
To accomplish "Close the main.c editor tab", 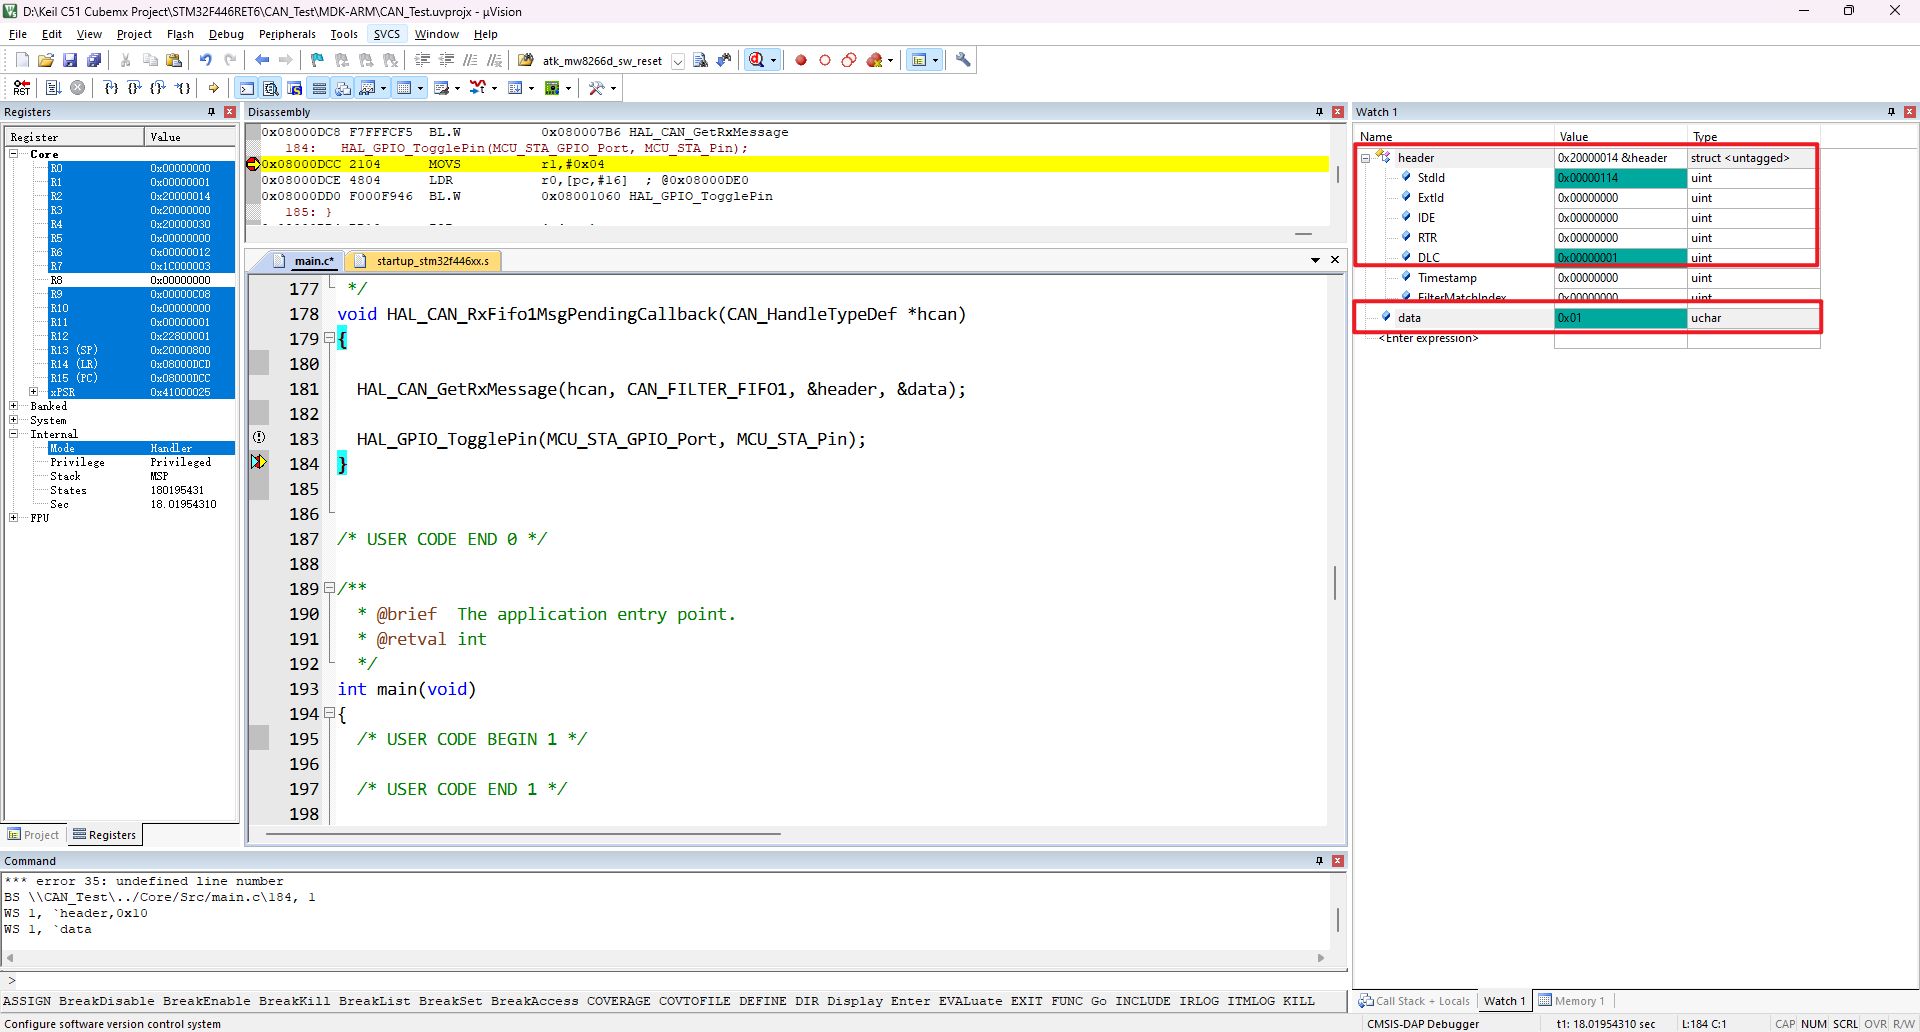I will point(1335,260).
